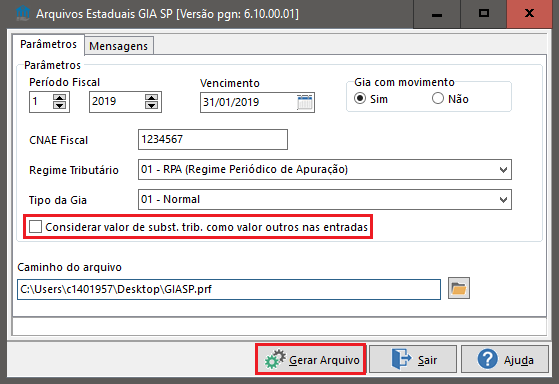Minimize the Arquivos Estaduais GIA SP window
Viewport: 559px width, 384px height.
(437, 14)
